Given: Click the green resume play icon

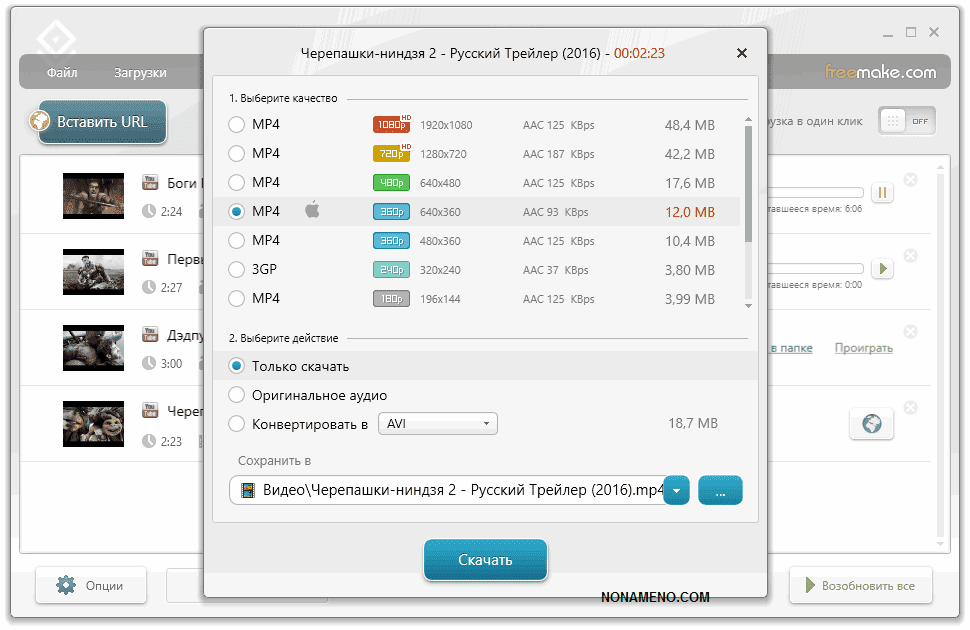Looking at the screenshot, I should [882, 268].
